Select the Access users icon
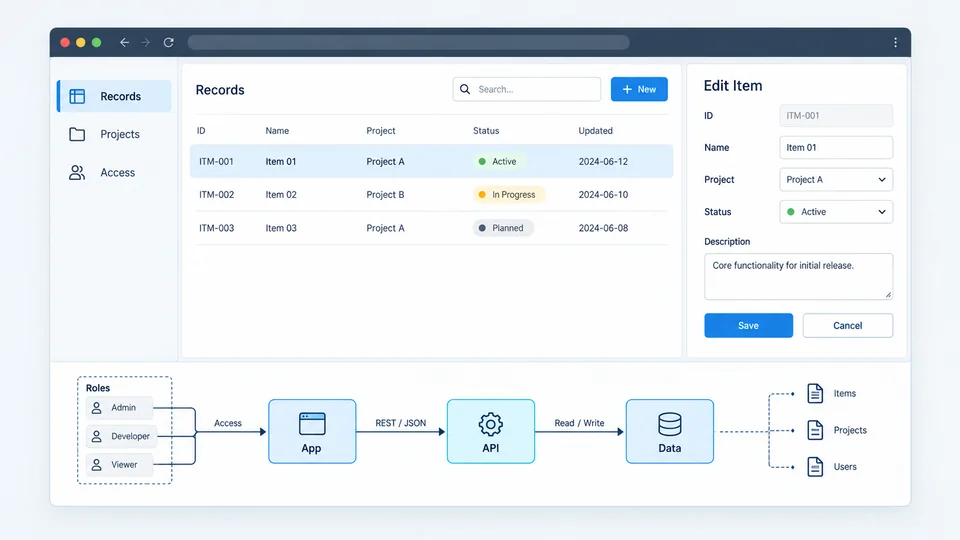Image resolution: width=960 pixels, height=540 pixels. pos(77,173)
